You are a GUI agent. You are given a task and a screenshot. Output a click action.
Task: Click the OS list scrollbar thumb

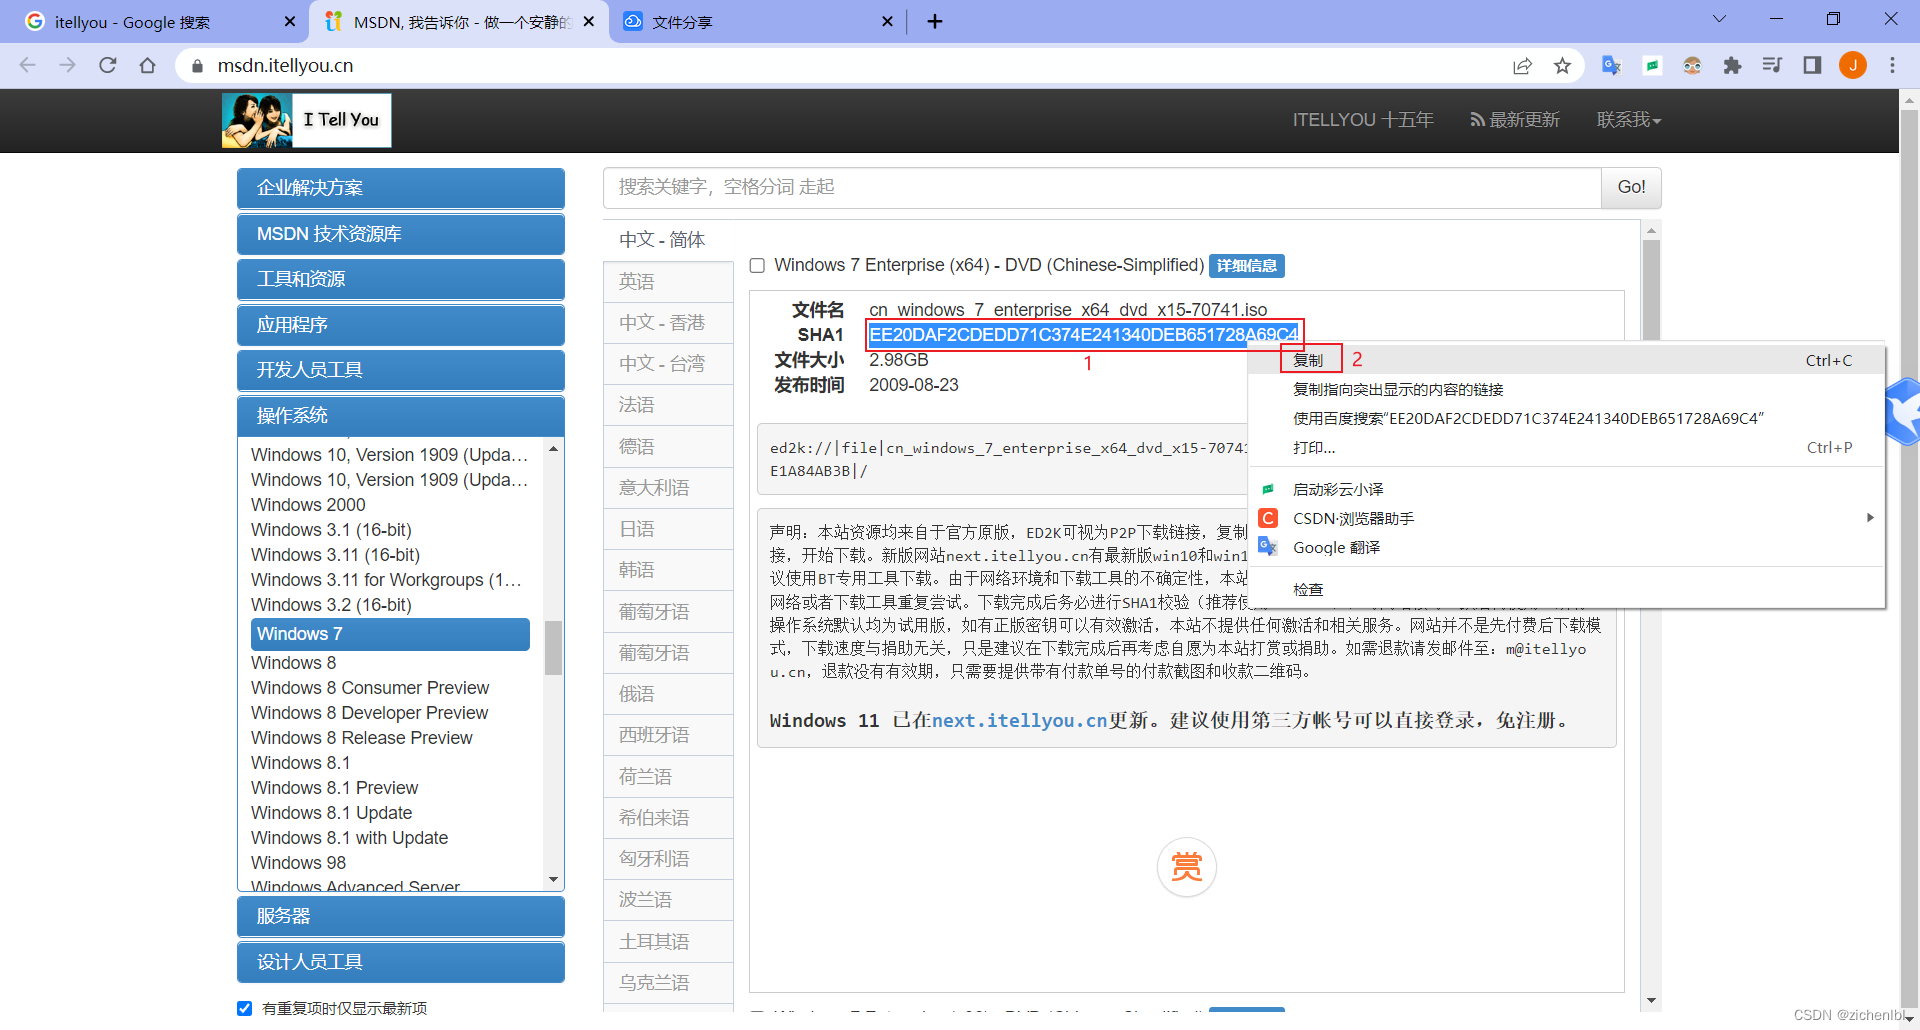[553, 647]
